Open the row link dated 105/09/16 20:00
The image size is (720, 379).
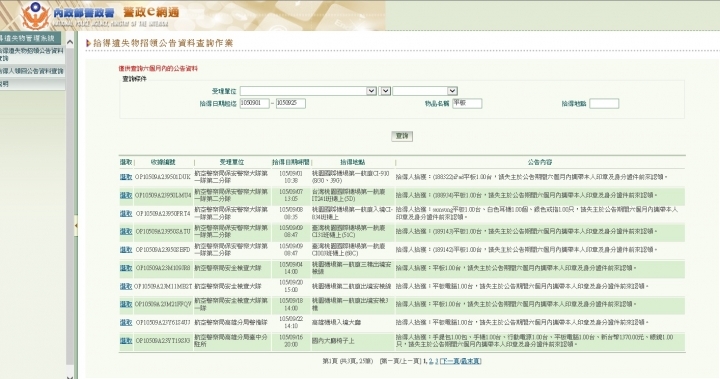coord(126,340)
